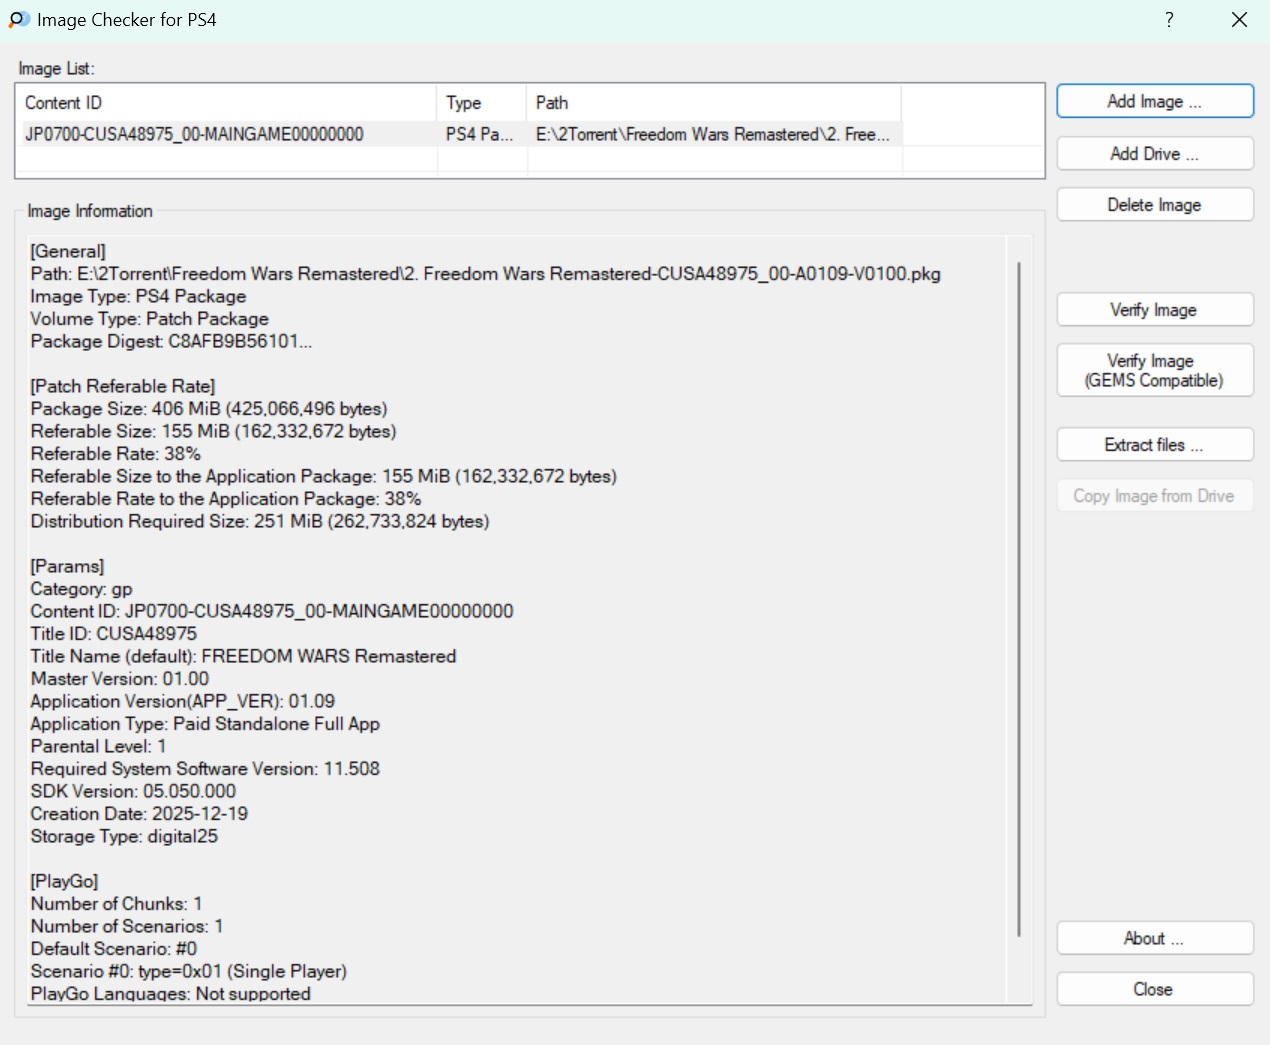Click the 'PS4 Pa...' type cell
This screenshot has width=1270, height=1045.
click(x=480, y=134)
